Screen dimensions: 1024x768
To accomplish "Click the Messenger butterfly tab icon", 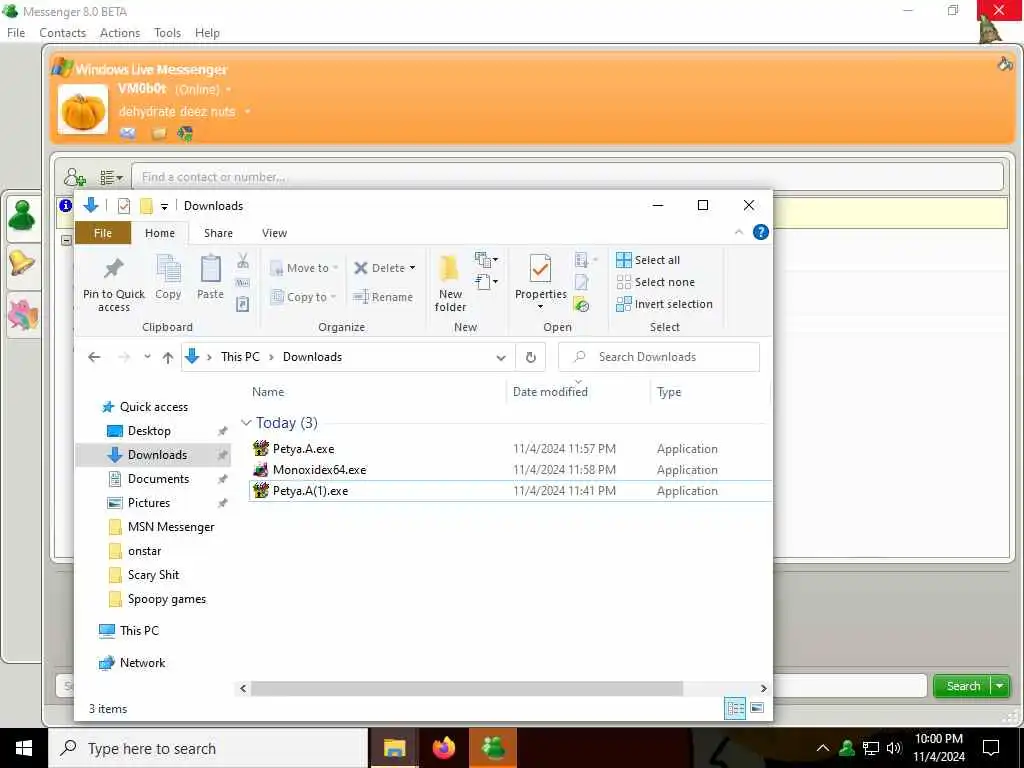I will (24, 314).
